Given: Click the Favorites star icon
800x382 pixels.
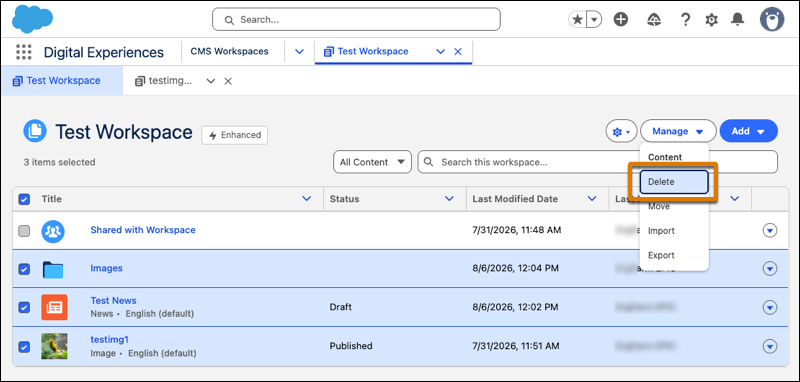Looking at the screenshot, I should click(x=578, y=20).
